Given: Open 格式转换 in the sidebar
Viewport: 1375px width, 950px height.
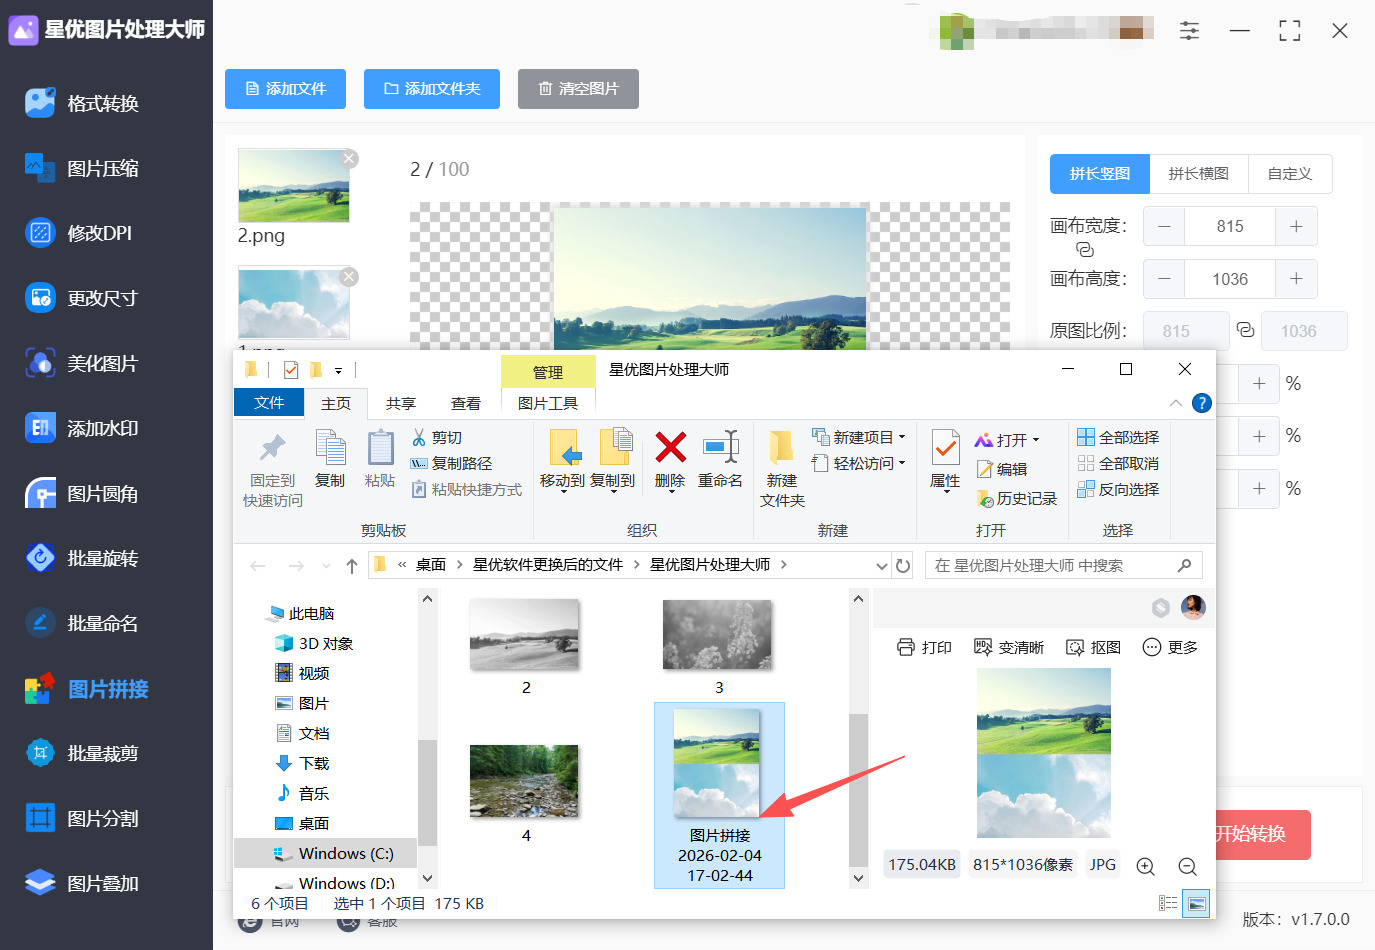Looking at the screenshot, I should 83,103.
